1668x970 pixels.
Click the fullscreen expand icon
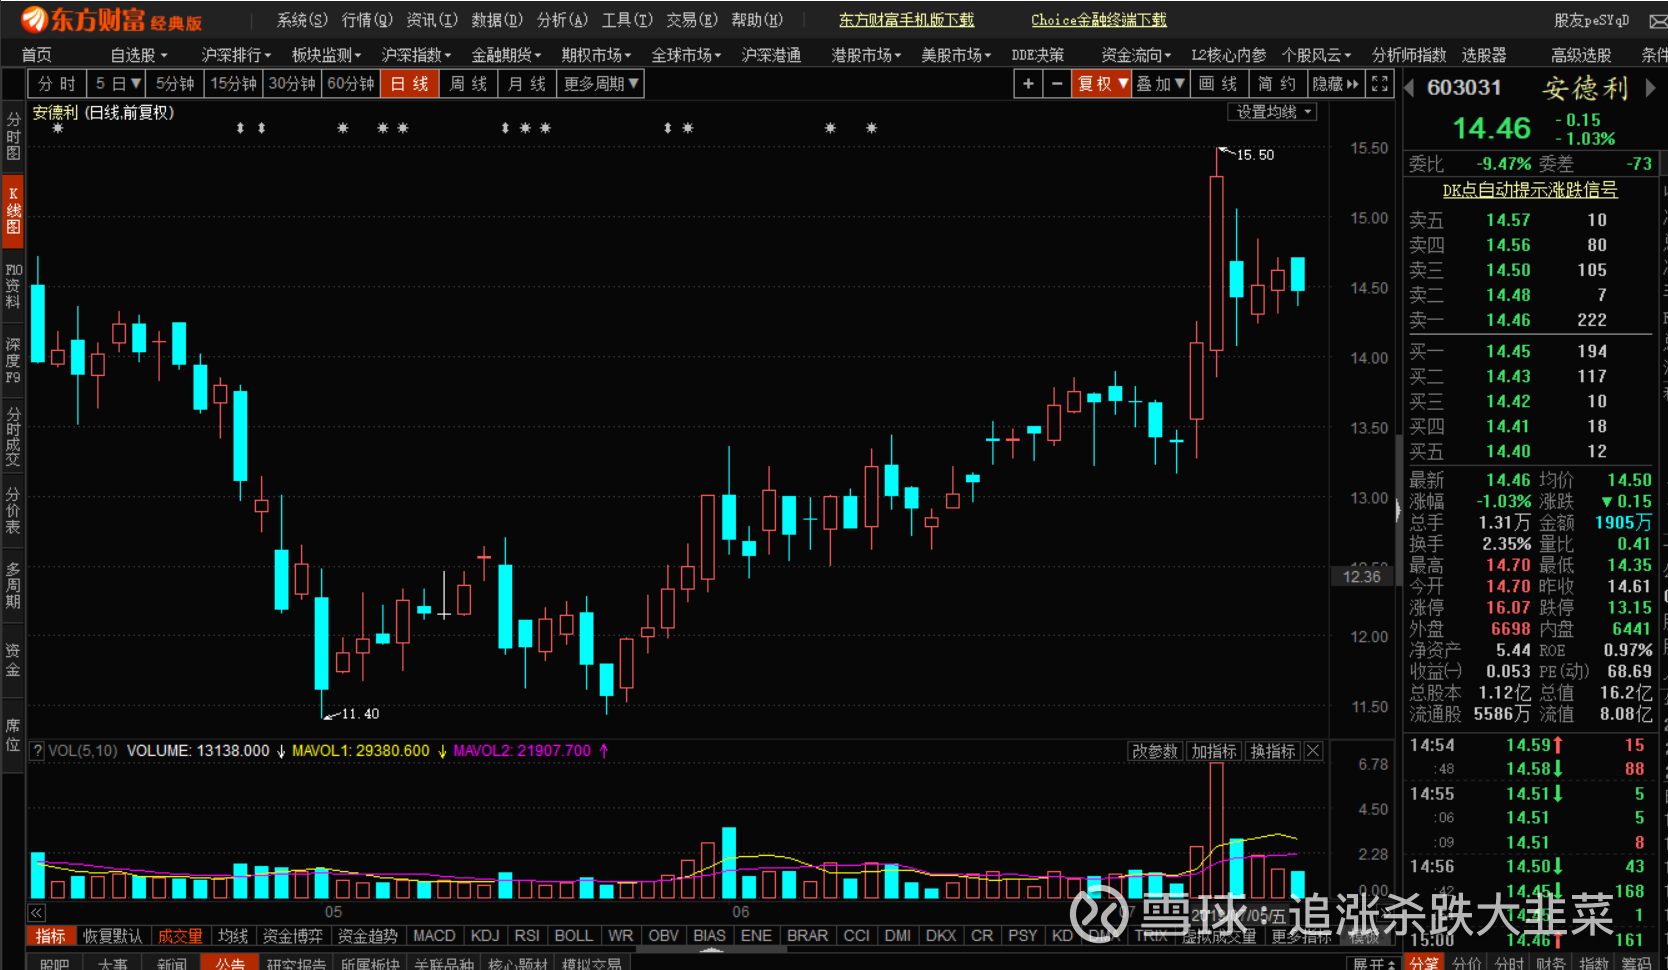(1380, 84)
